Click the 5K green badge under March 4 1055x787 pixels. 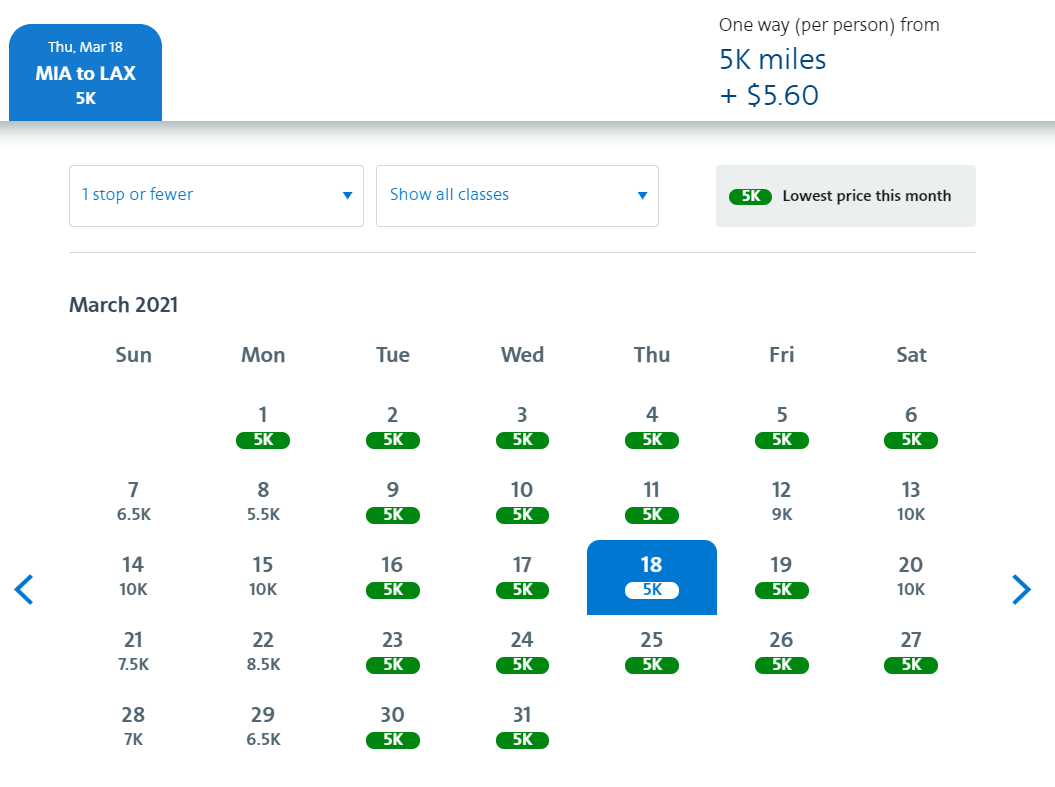click(652, 440)
